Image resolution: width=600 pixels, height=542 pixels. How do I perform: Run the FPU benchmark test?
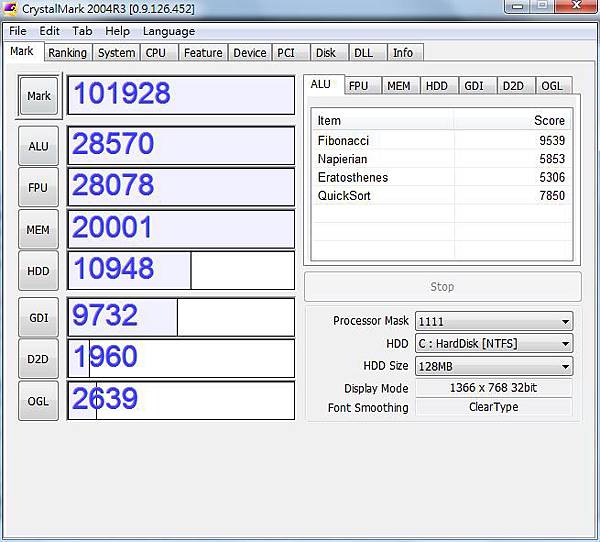(x=38, y=187)
